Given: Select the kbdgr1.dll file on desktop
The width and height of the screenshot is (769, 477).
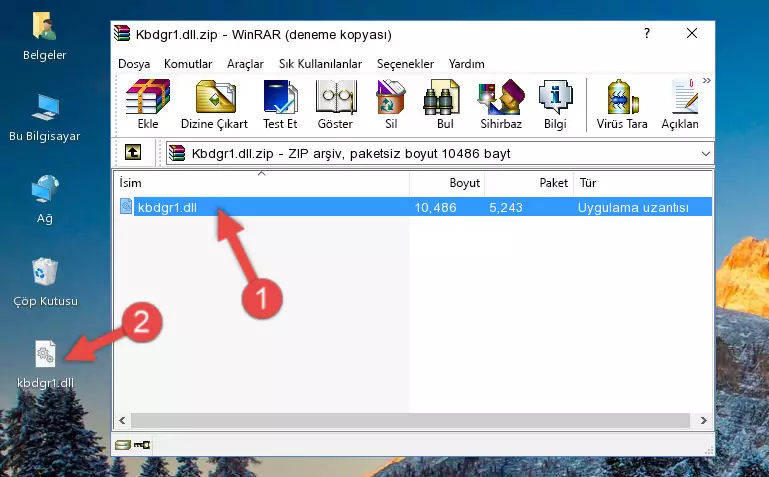Looking at the screenshot, I should click(x=45, y=365).
